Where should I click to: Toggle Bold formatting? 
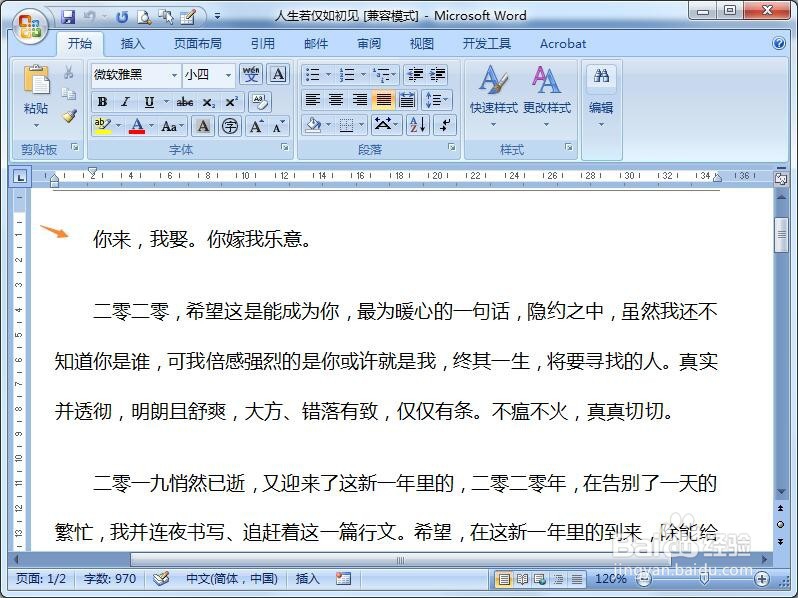click(x=102, y=102)
